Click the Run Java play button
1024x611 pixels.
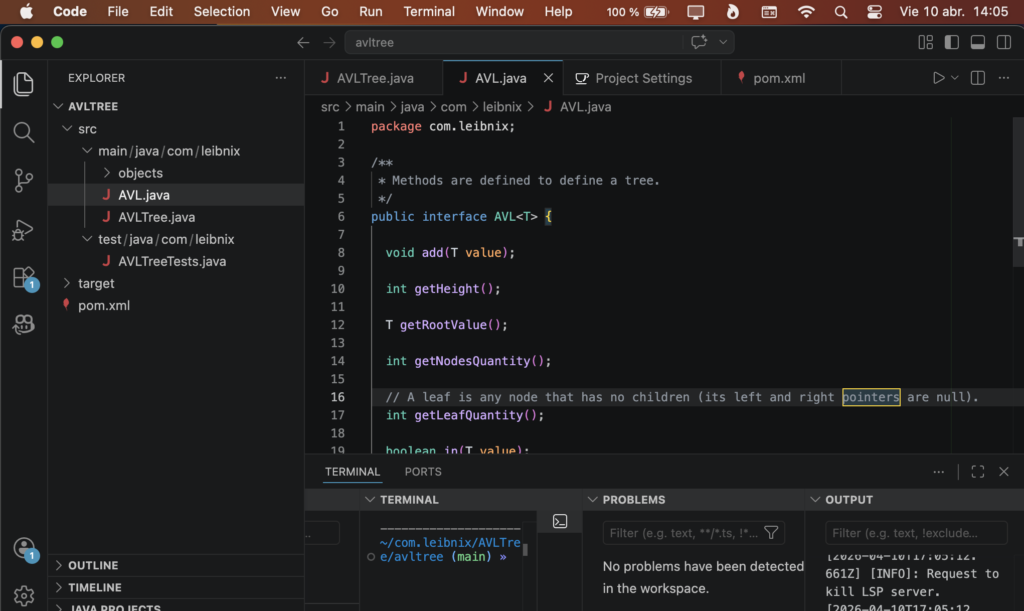938,78
